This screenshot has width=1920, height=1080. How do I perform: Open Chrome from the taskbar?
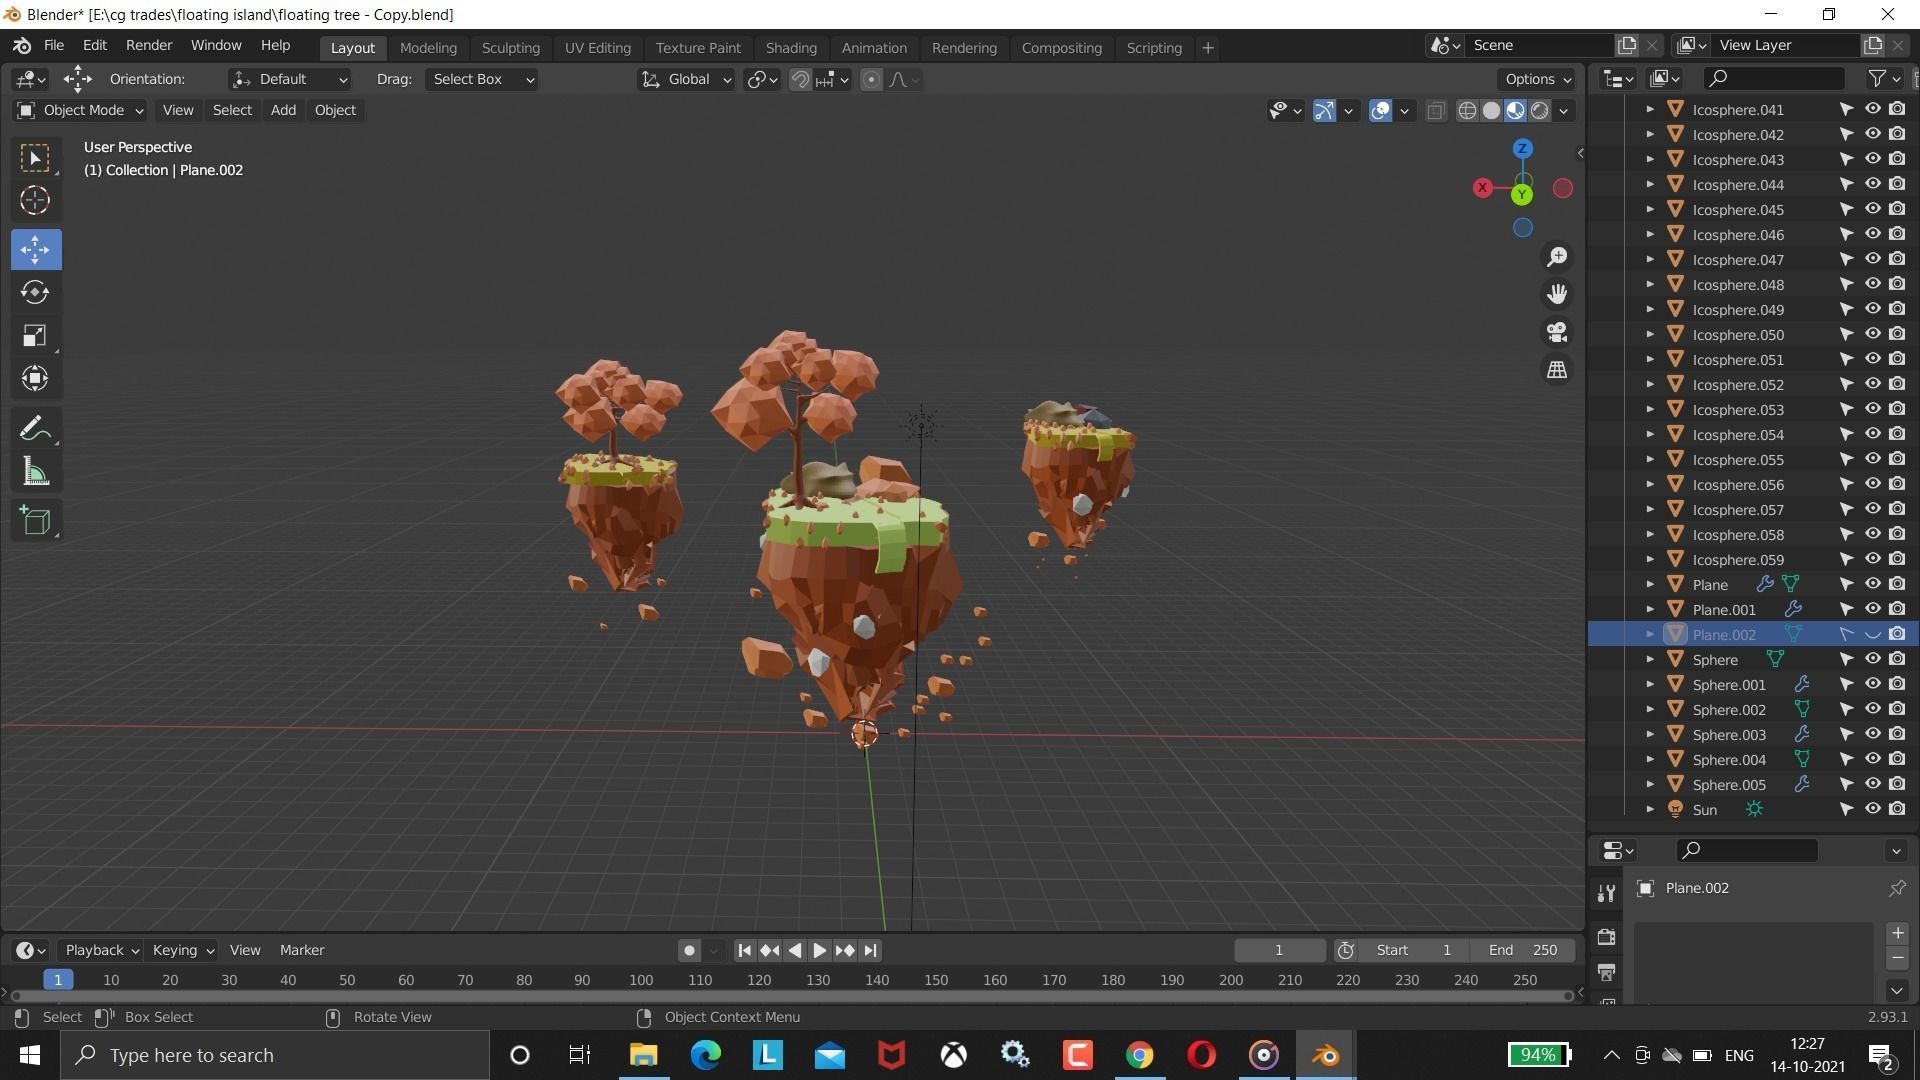pos(1139,1055)
